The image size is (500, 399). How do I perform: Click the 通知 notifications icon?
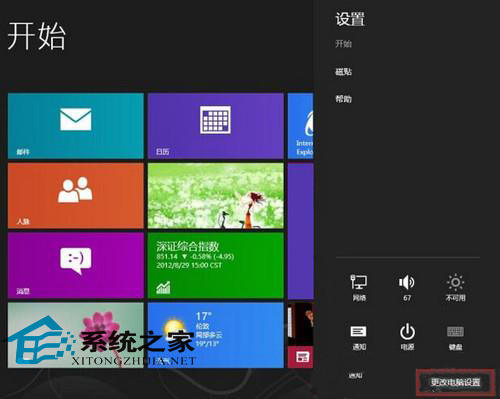click(359, 337)
